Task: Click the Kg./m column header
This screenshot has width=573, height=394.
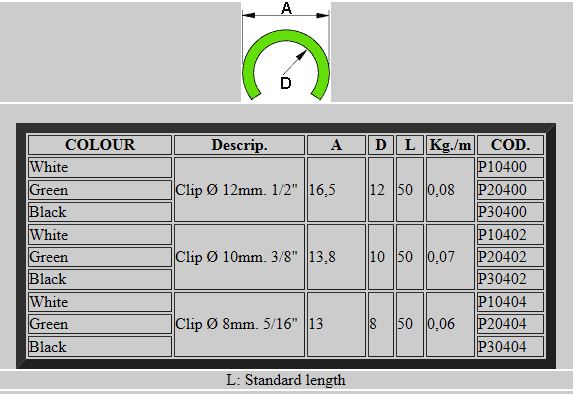Action: click(450, 145)
